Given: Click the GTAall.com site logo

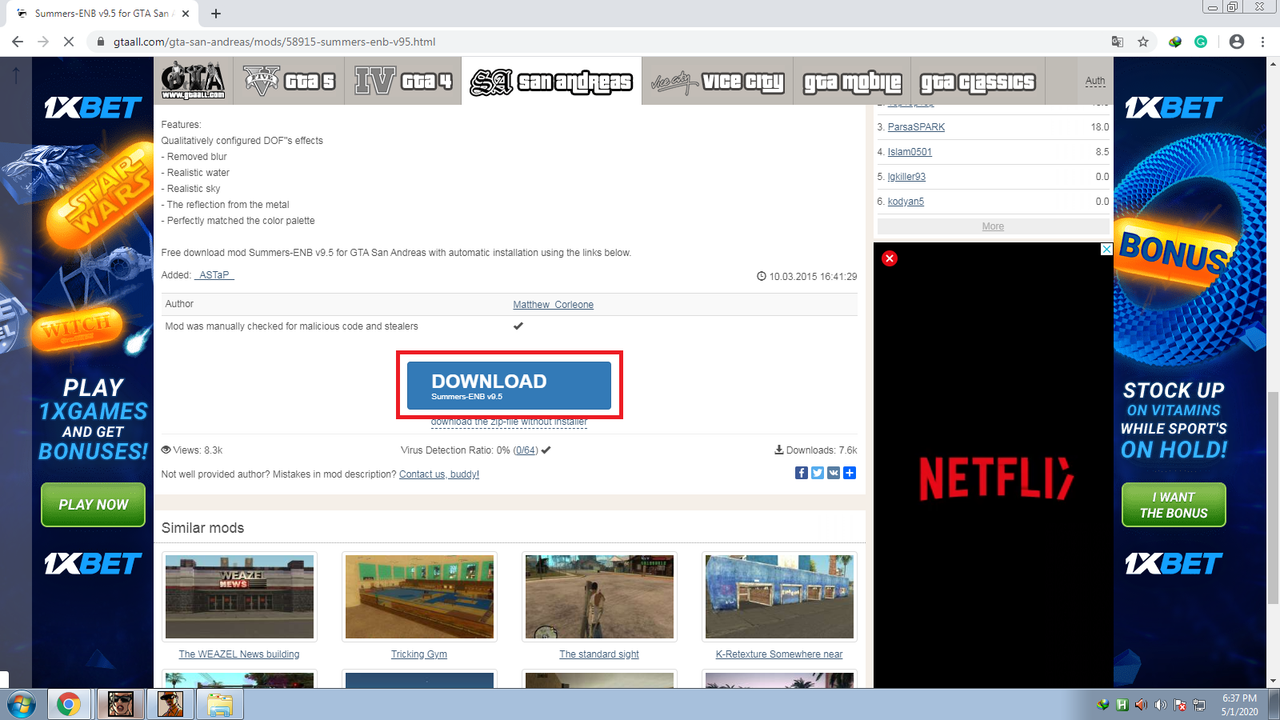Looking at the screenshot, I should point(193,82).
